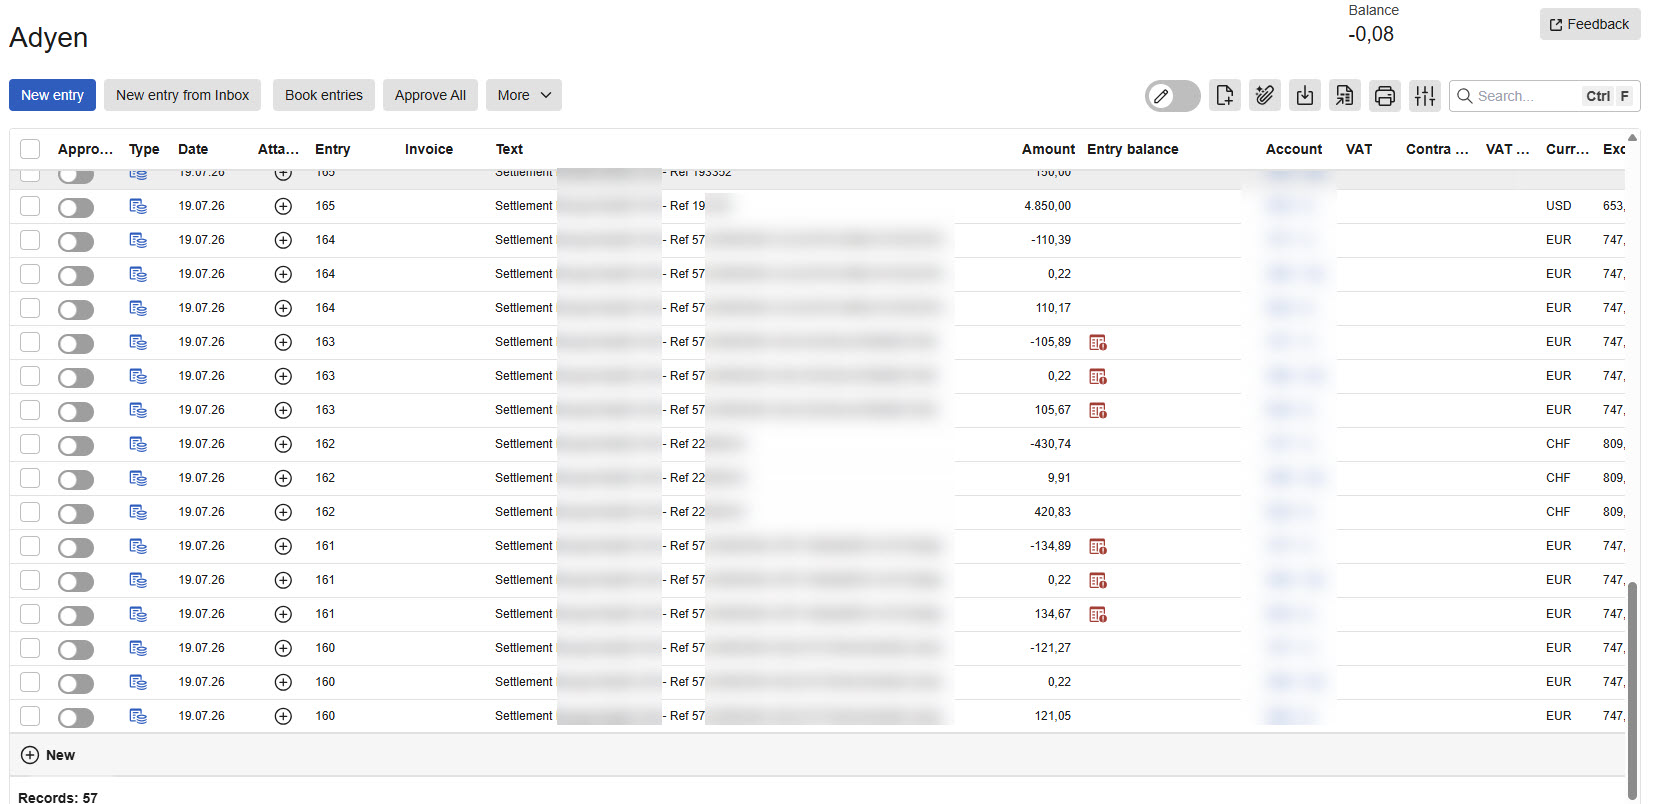Add attachment to the 110,17 row
This screenshot has width=1656, height=804.
[x=283, y=308]
